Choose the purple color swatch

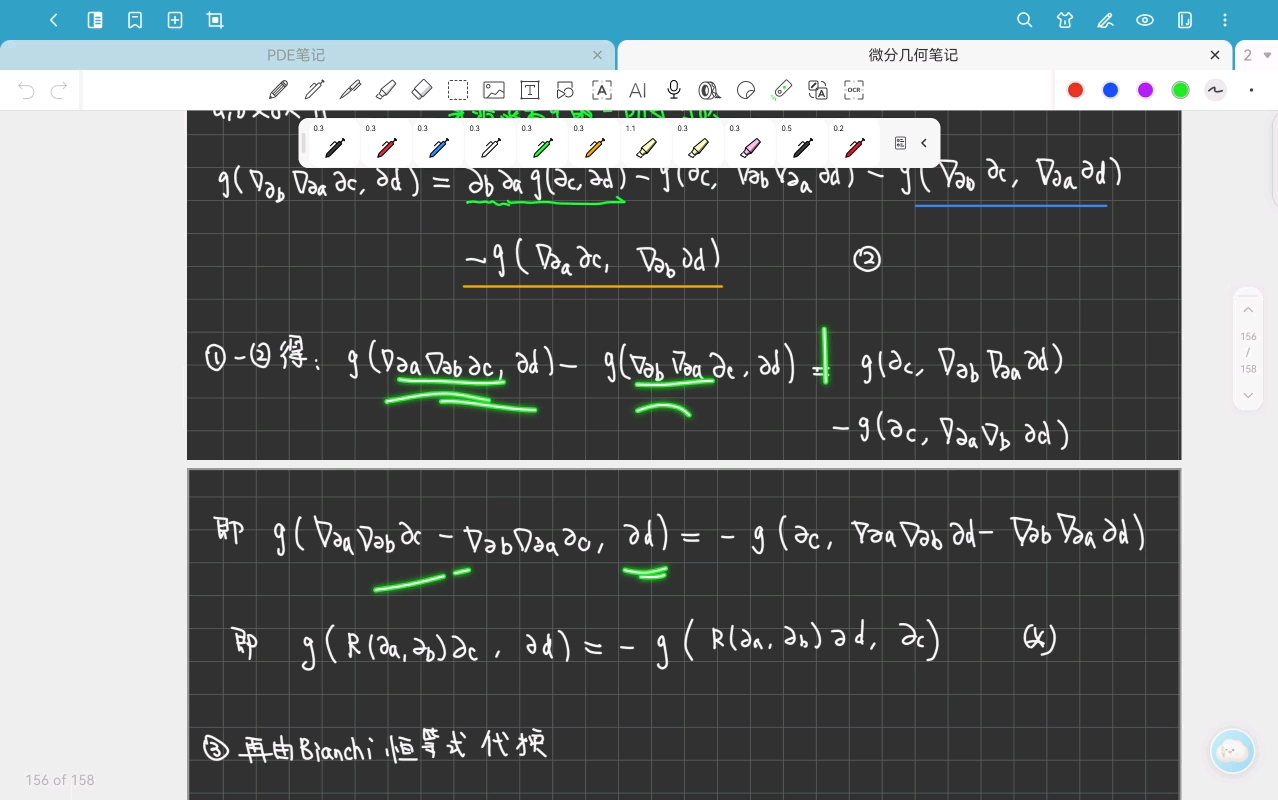1146,90
